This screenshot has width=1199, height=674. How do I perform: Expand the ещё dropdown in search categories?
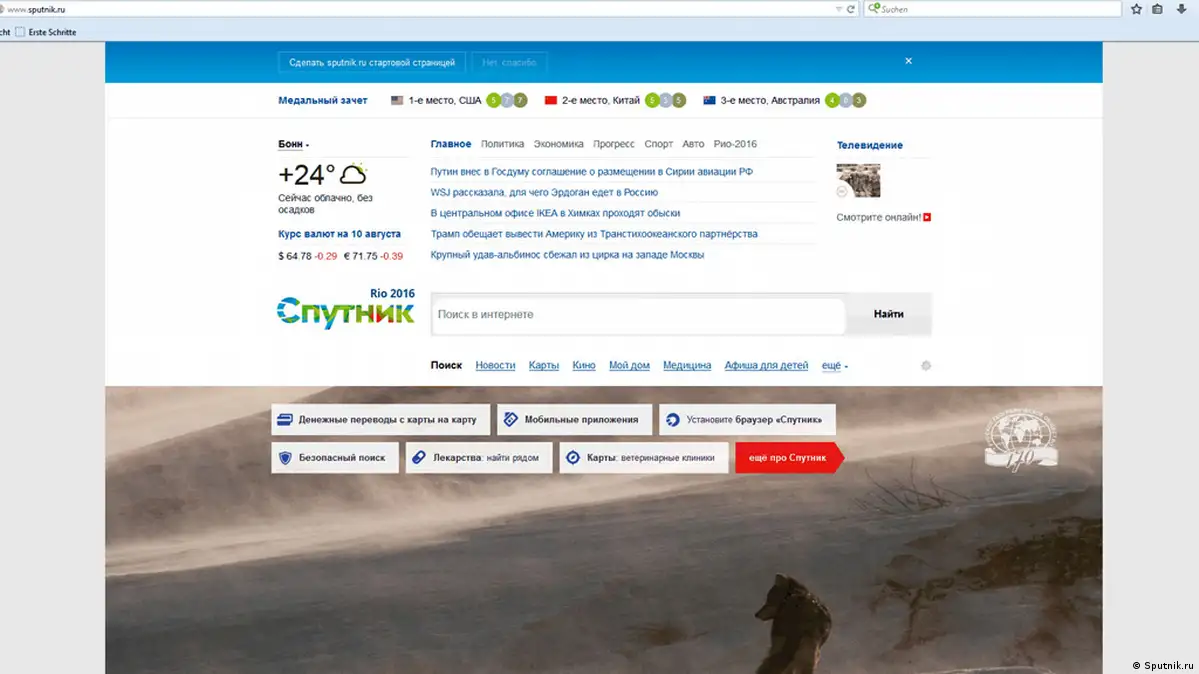pyautogui.click(x=834, y=366)
